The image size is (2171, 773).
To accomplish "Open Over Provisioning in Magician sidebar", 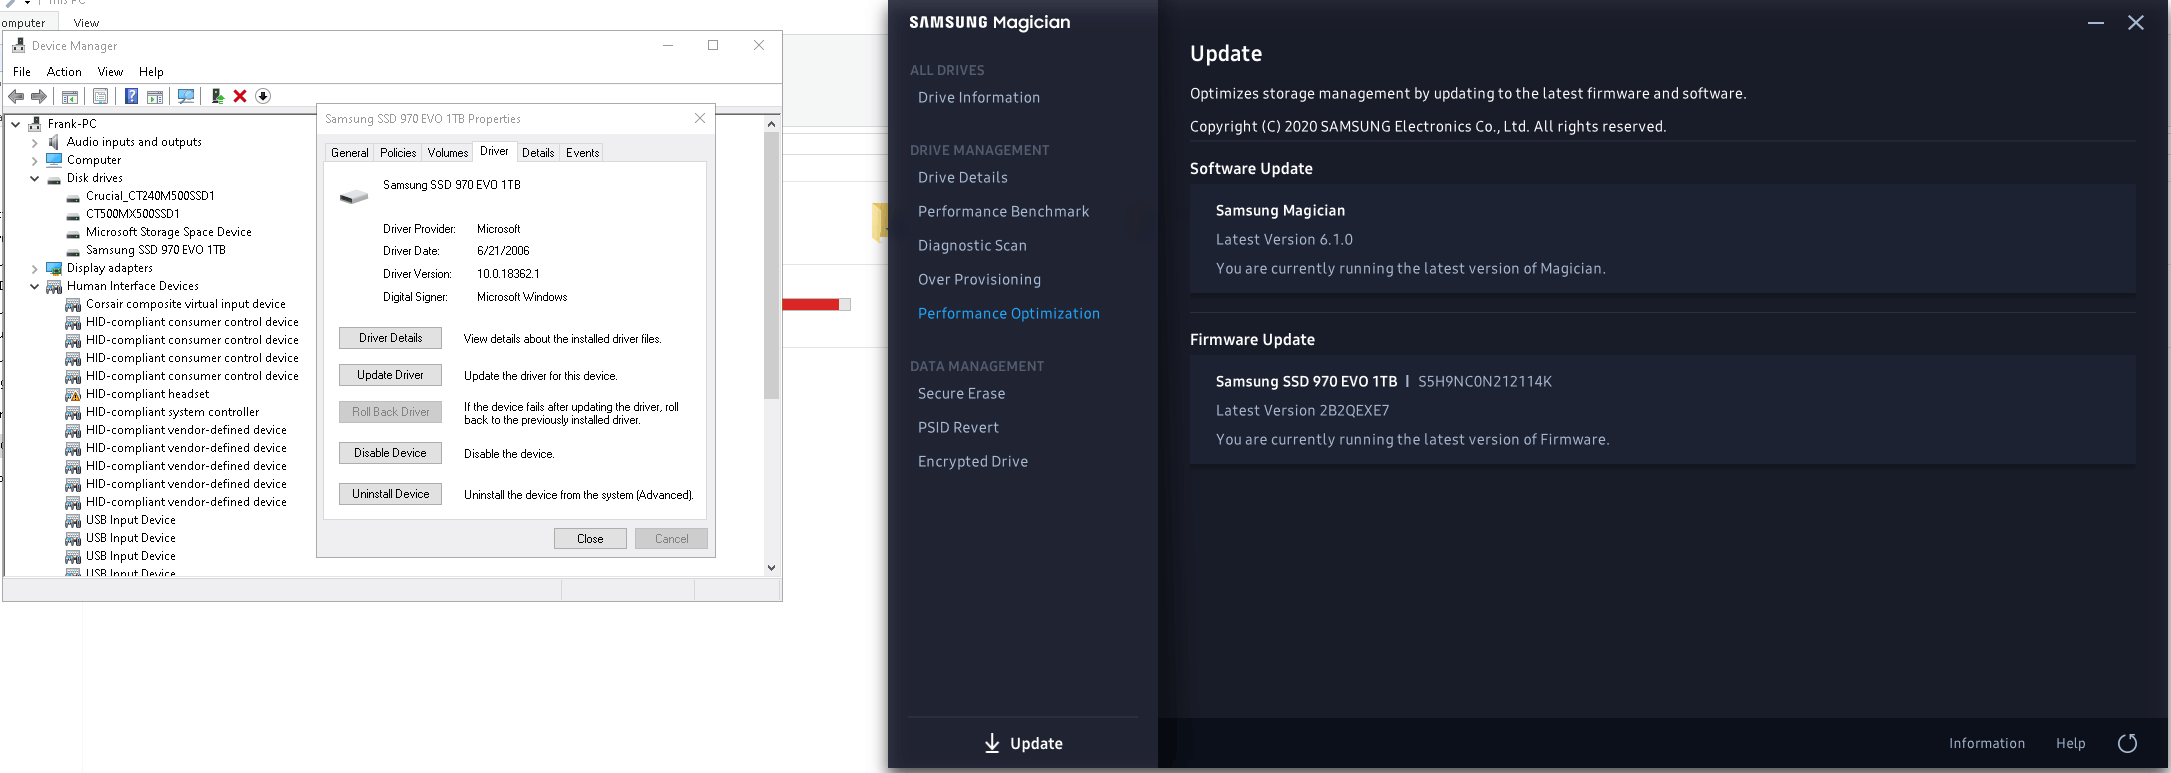I will [980, 279].
